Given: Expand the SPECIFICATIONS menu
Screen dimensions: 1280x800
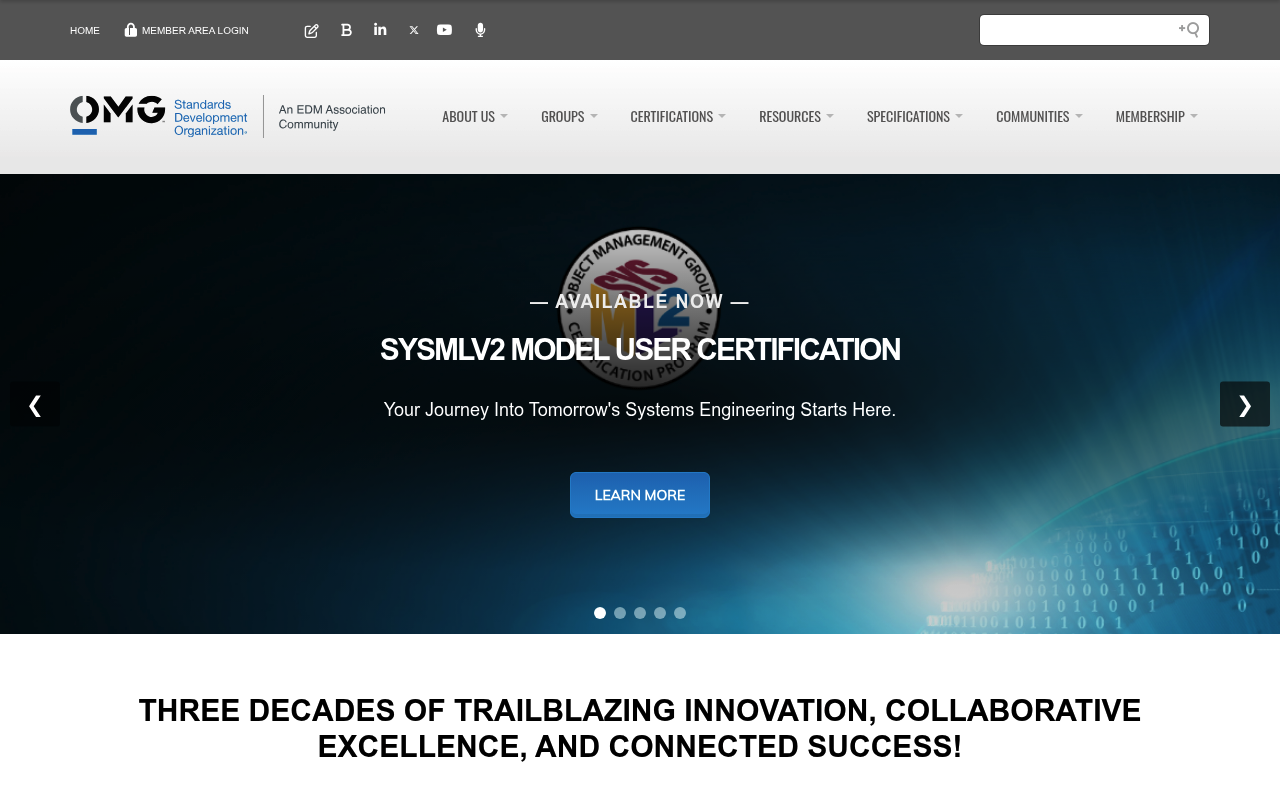Looking at the screenshot, I should [x=915, y=116].
